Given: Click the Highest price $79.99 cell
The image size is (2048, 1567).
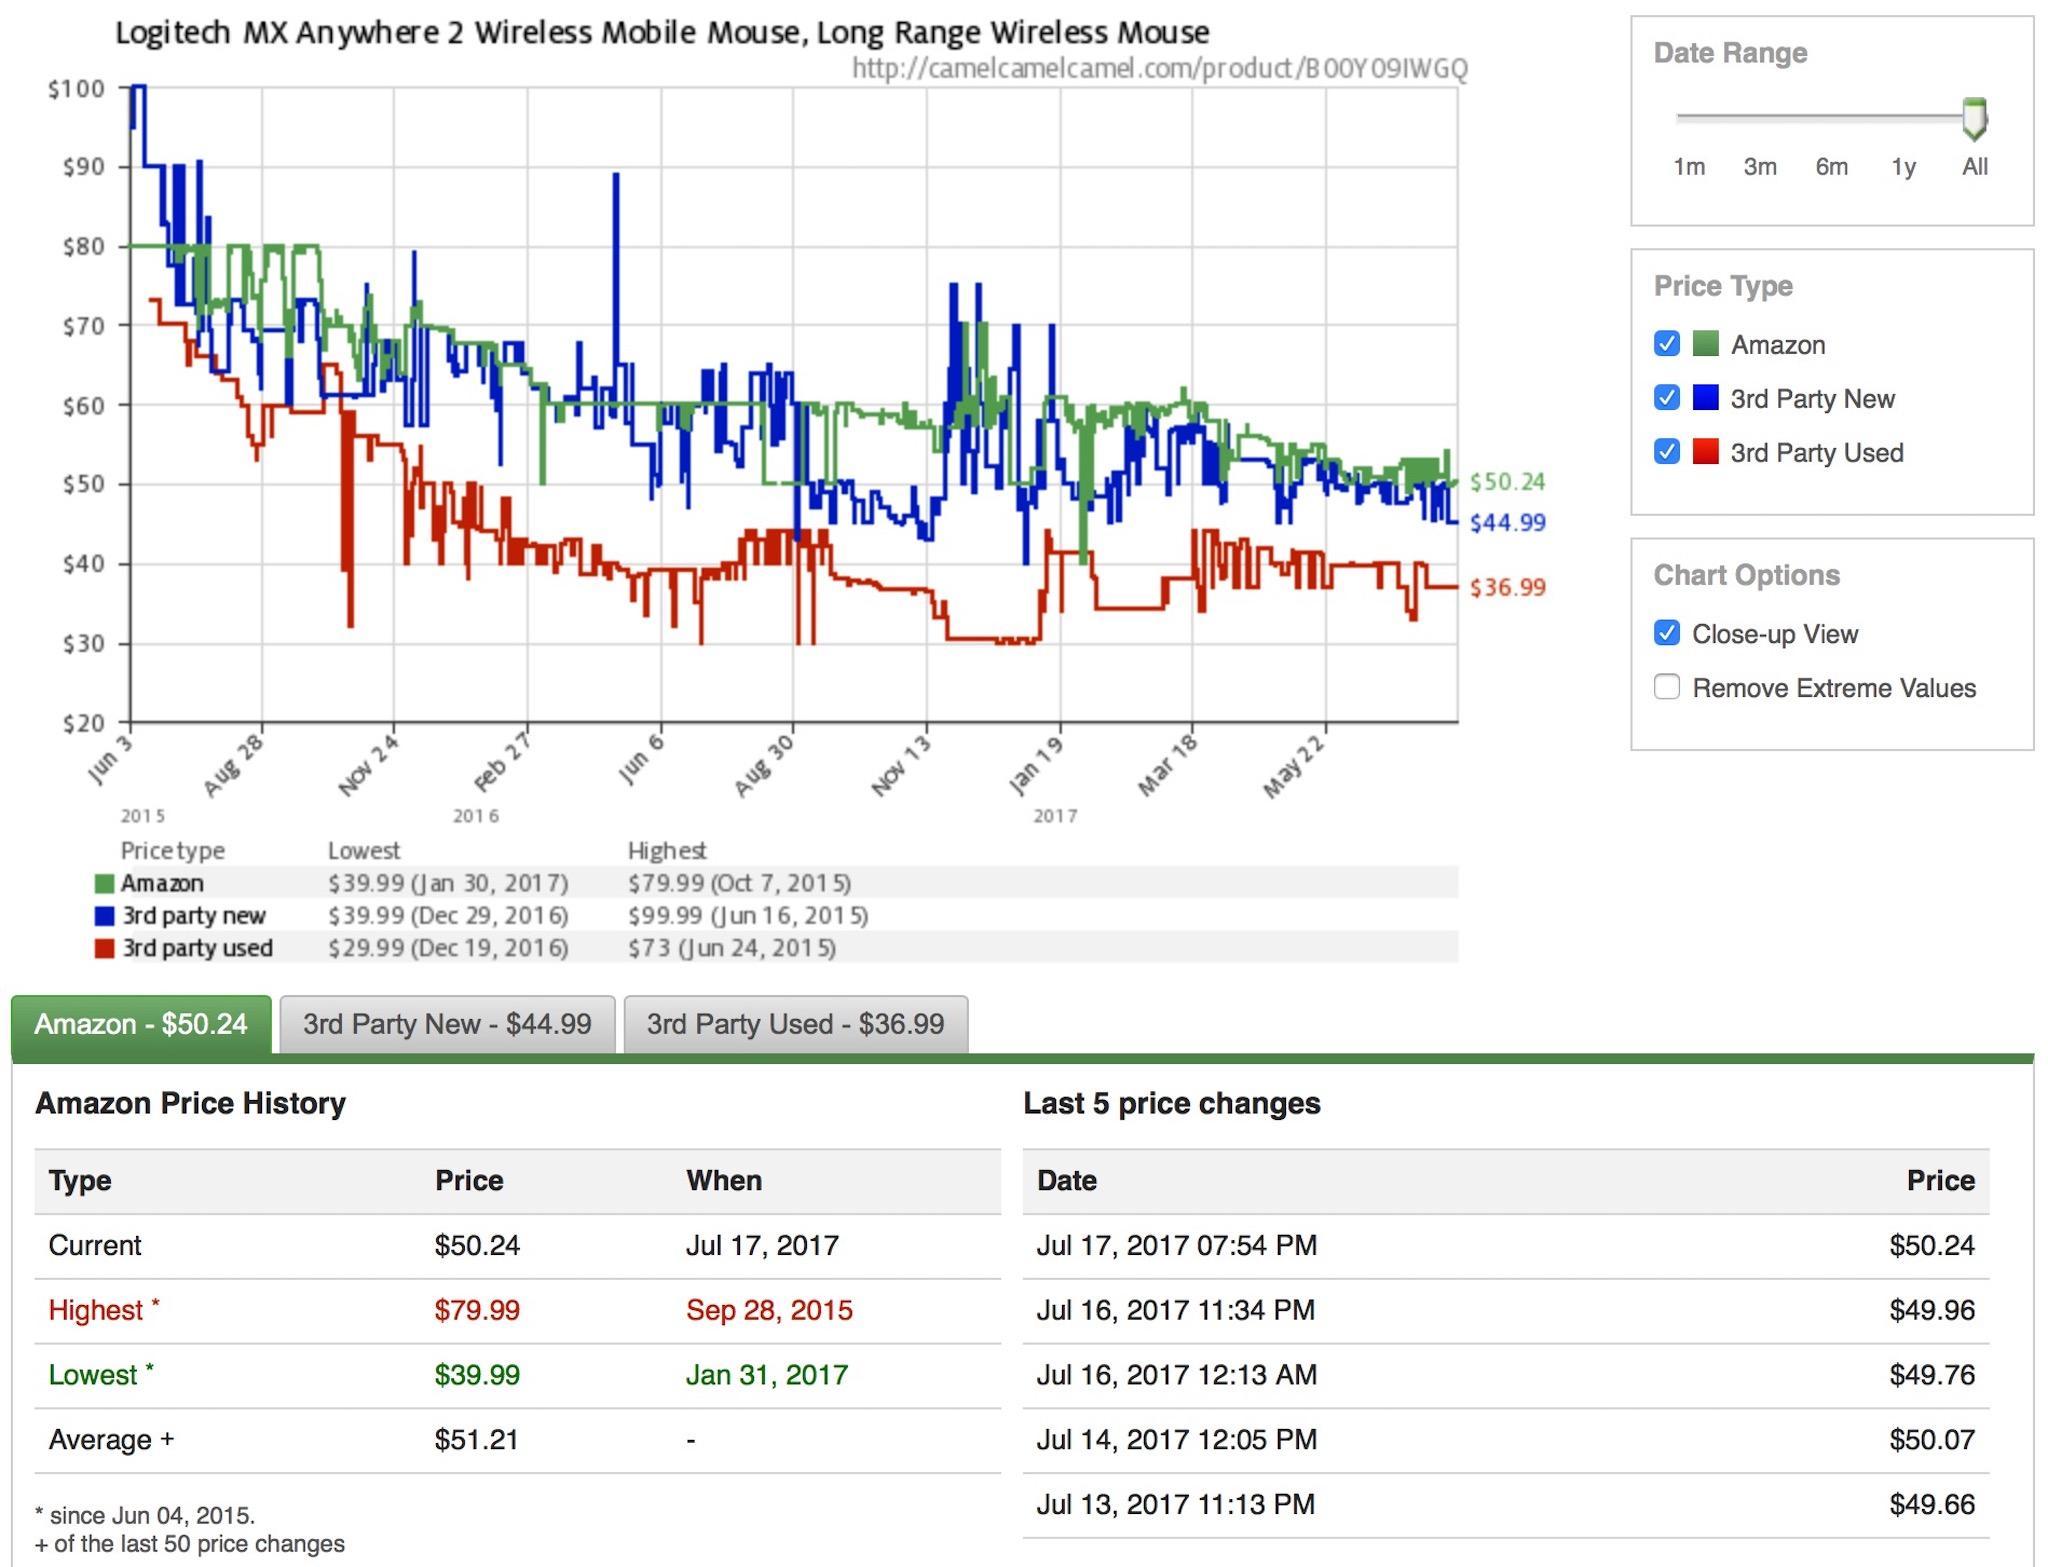Looking at the screenshot, I should pyautogui.click(x=477, y=1310).
